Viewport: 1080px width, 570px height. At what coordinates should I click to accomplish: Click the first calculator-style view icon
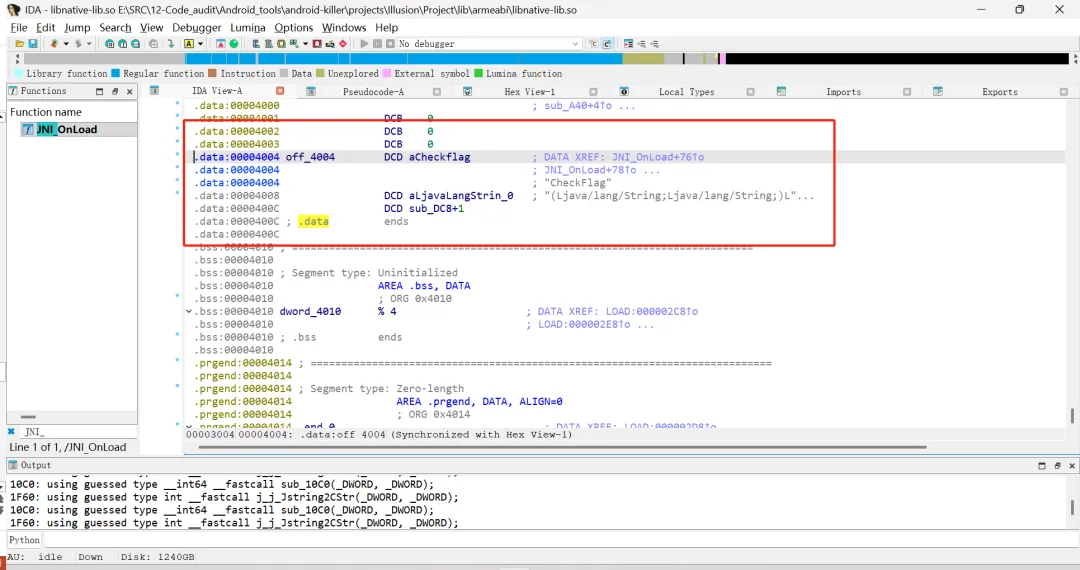coord(110,44)
